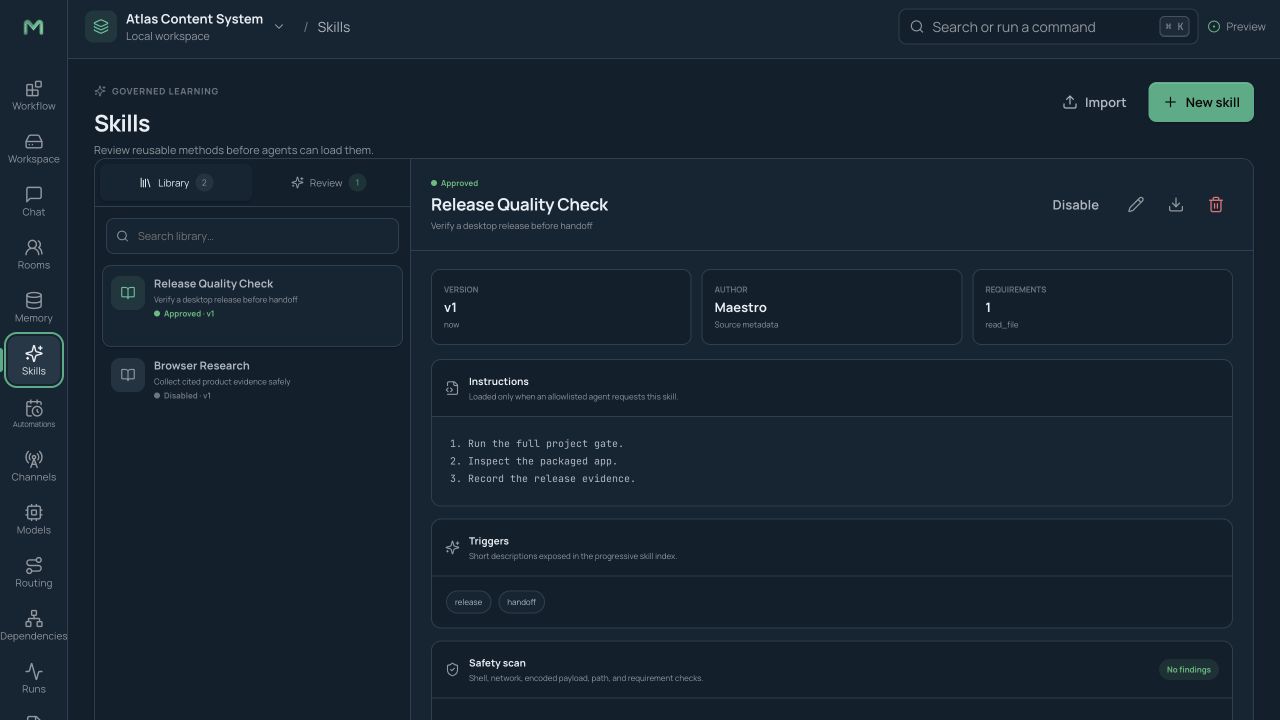Open the Runs sidebar section
Viewport: 1280px width, 720px height.
[33, 679]
